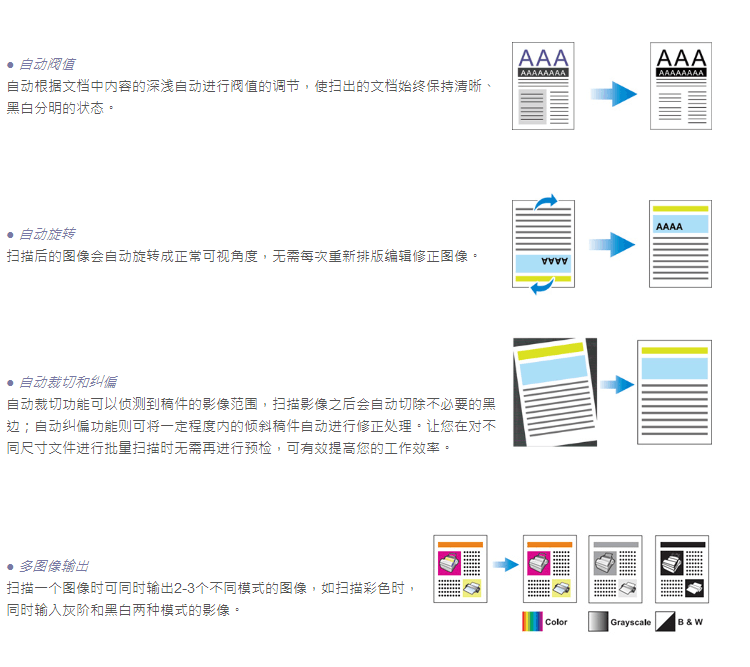The width and height of the screenshot is (750, 667).
Task: Click the blue arrow in deskew illustration
Action: point(617,384)
